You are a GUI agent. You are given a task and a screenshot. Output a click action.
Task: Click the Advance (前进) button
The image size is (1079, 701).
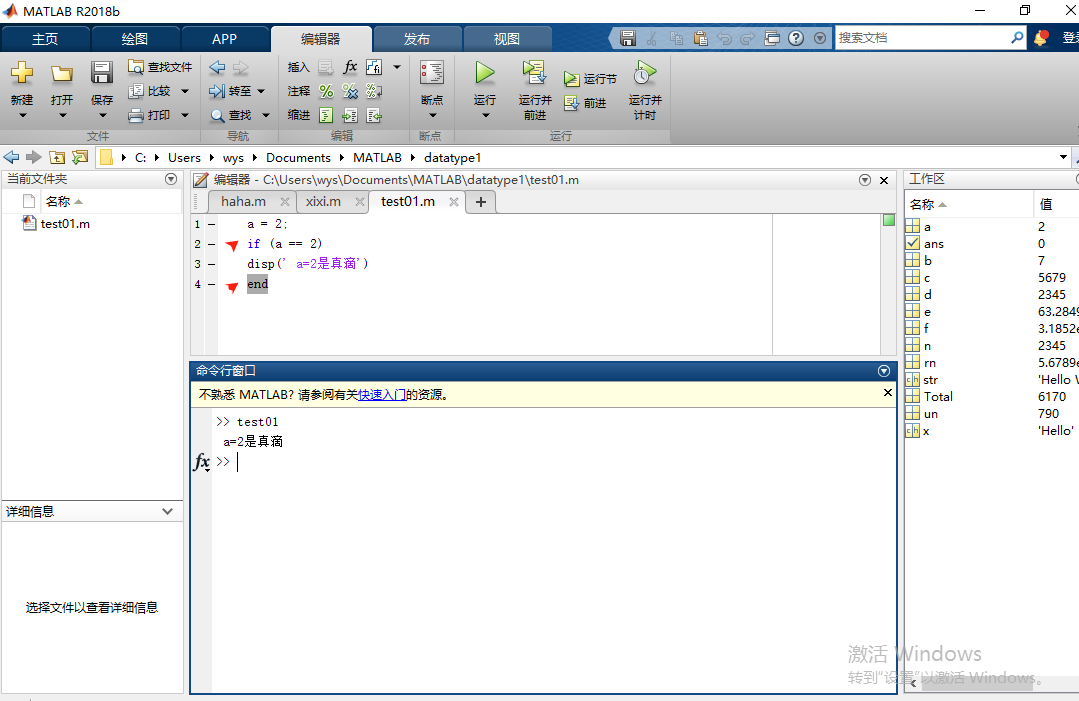[x=585, y=103]
